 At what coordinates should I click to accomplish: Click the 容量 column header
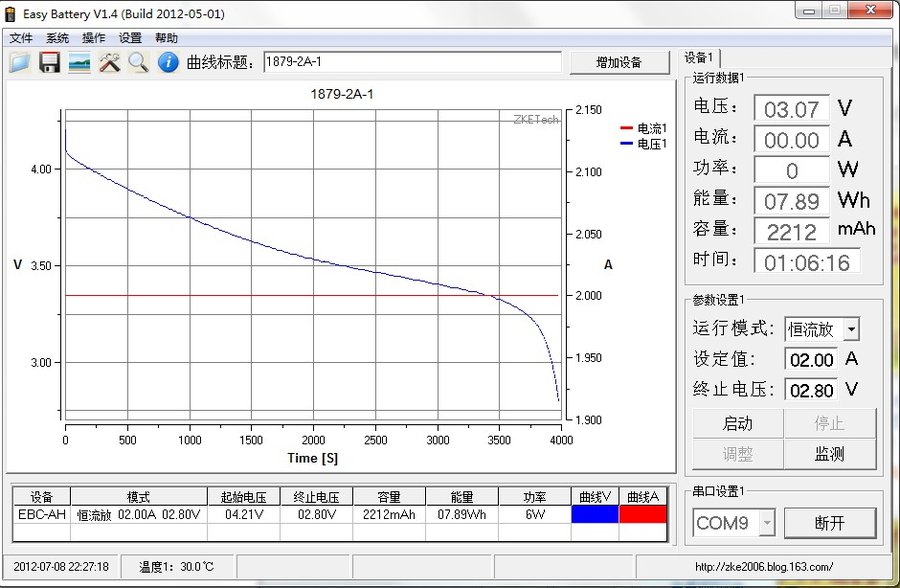coord(389,497)
